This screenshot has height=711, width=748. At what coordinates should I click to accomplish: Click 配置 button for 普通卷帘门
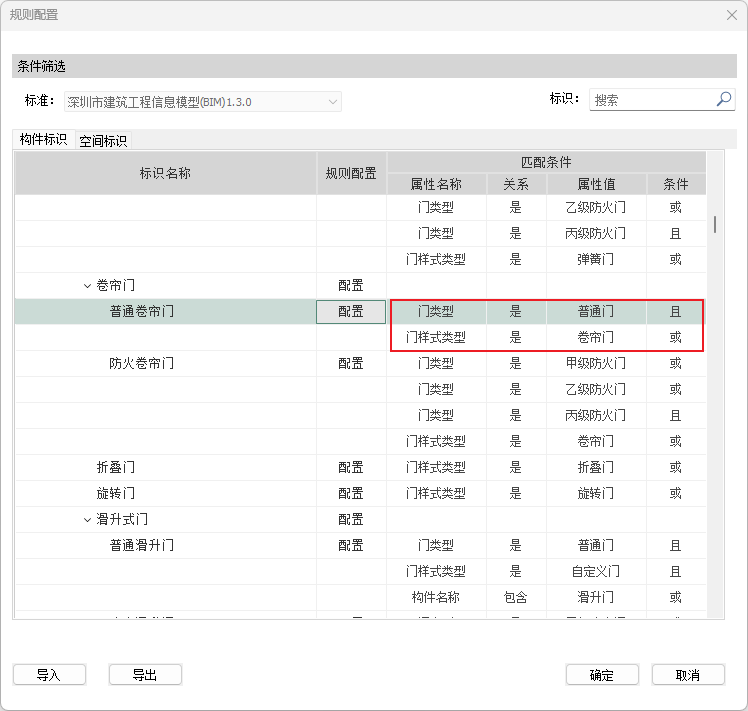tap(351, 312)
